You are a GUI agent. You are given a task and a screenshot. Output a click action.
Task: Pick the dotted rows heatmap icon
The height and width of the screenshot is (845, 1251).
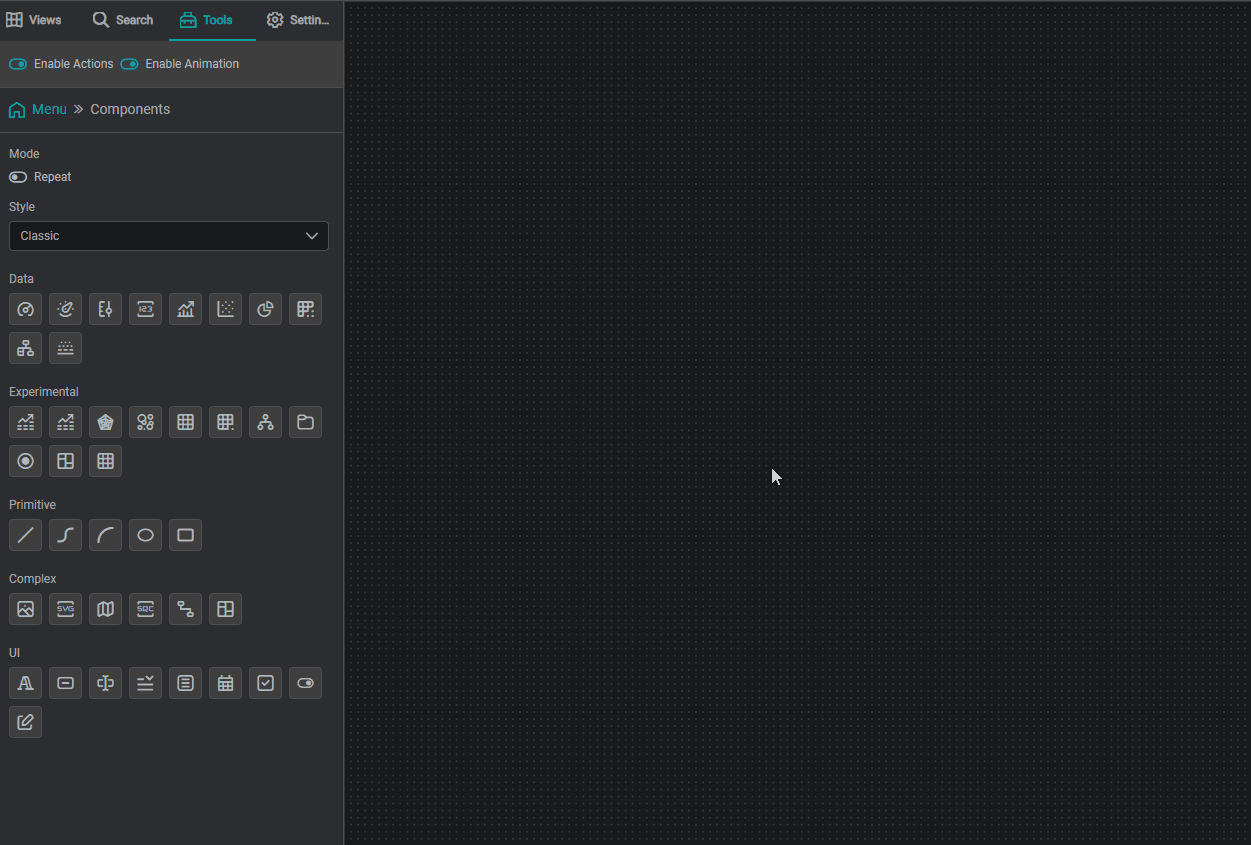[66, 348]
